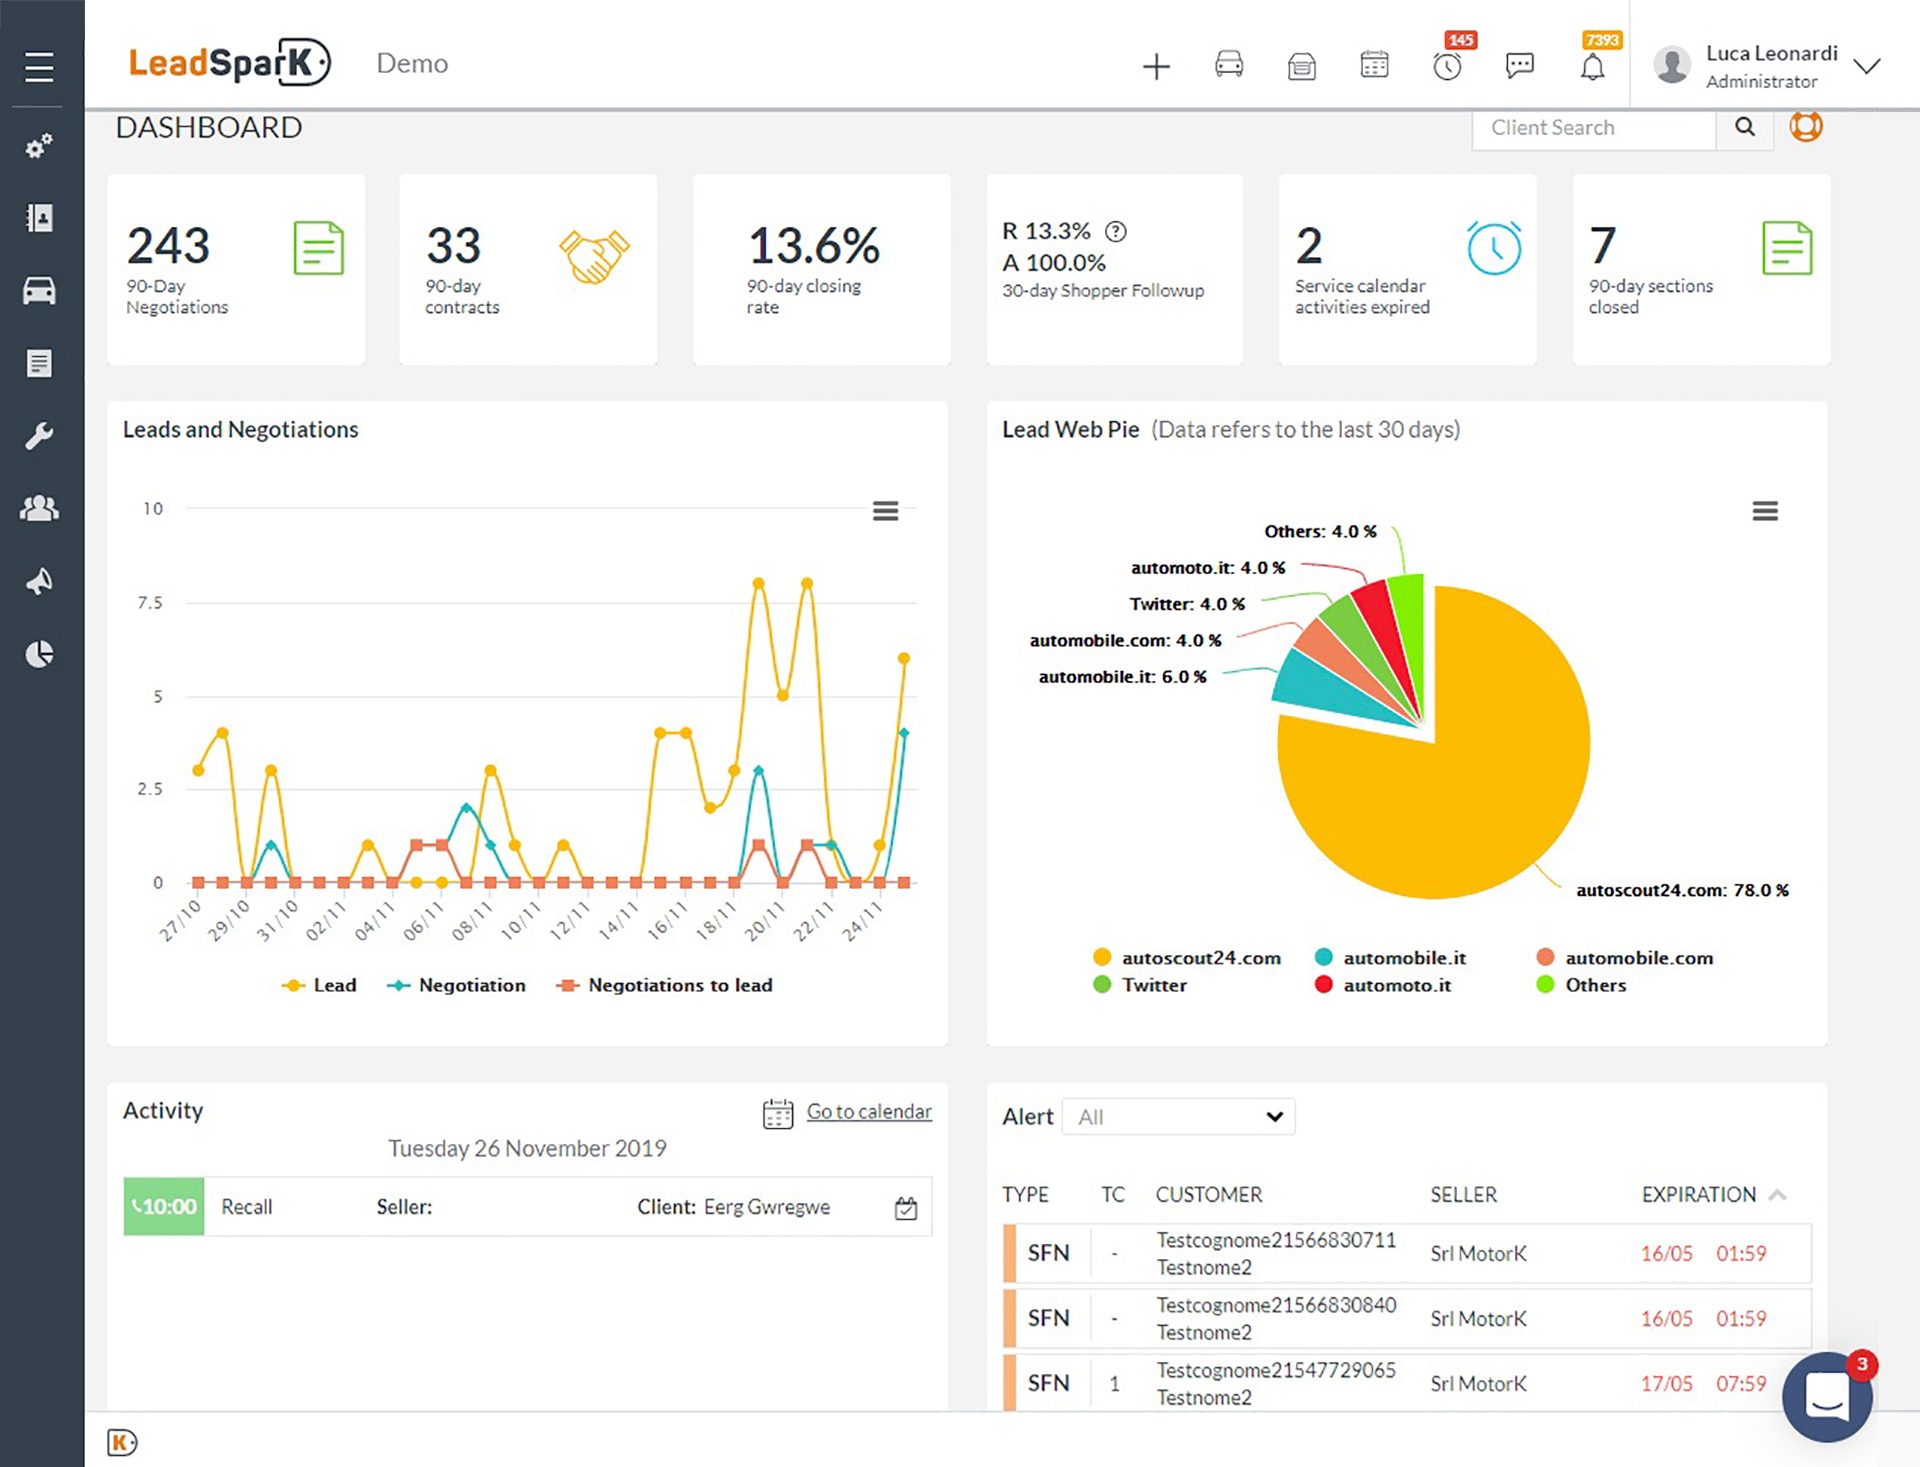Screen dimensions: 1920x1467
Task: Open the pie chart reports sidebar icon
Action: point(39,654)
